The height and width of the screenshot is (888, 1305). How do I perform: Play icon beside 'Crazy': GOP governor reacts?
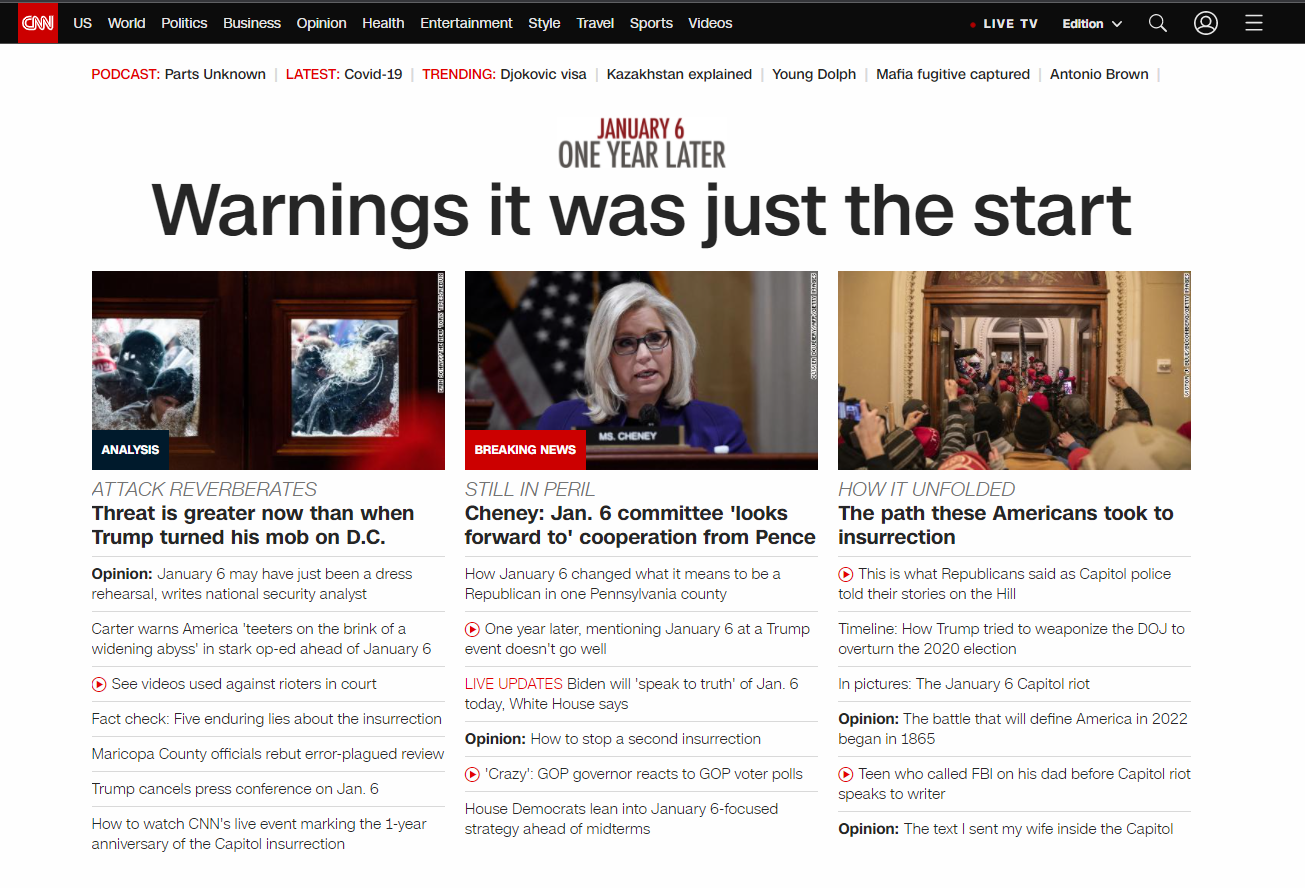472,775
